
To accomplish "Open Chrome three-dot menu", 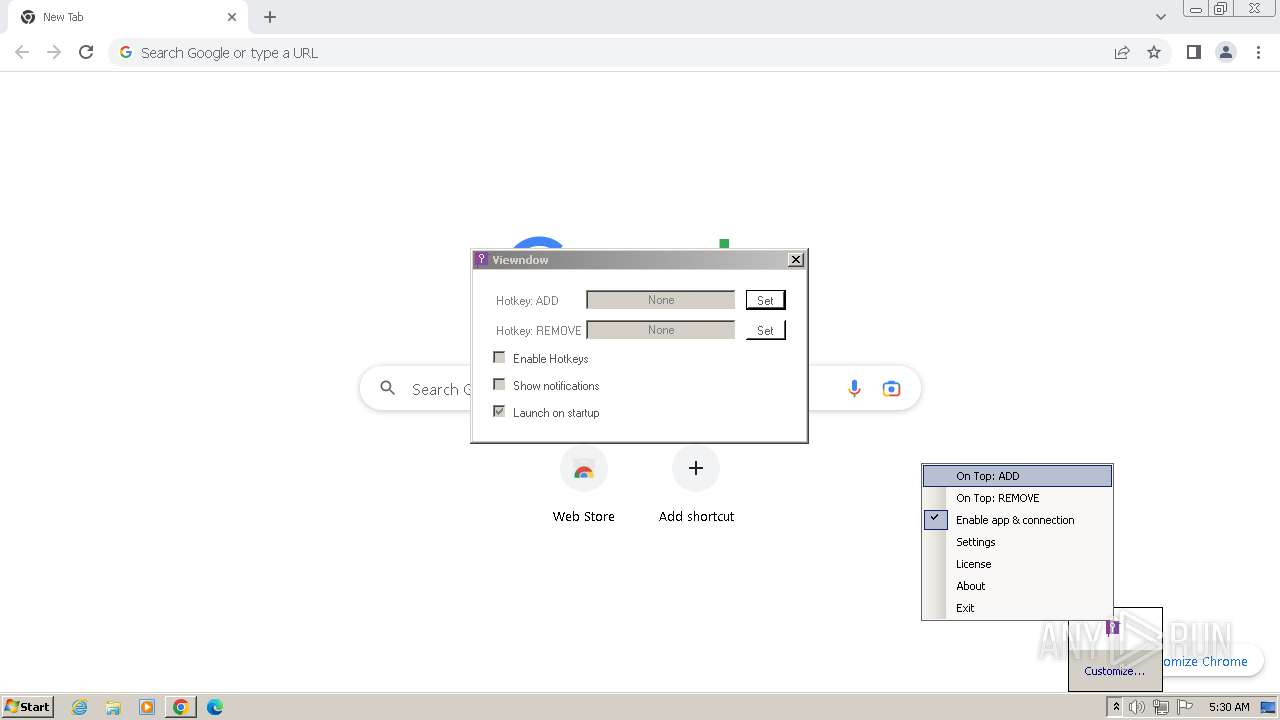I will pyautogui.click(x=1259, y=53).
